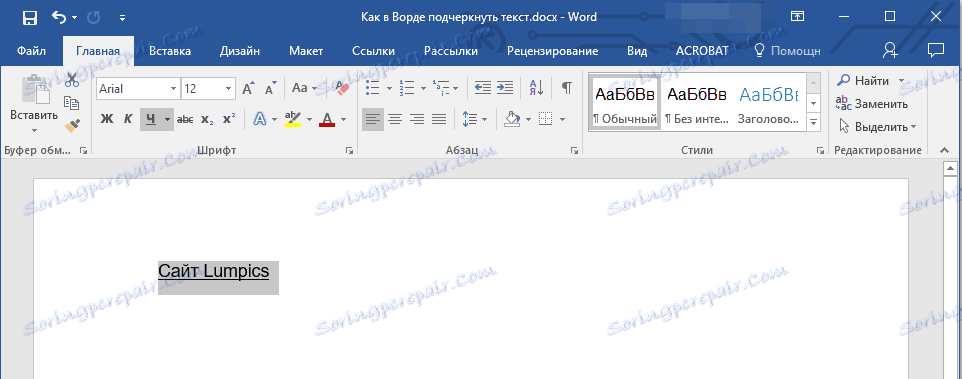Click the Clear All Formatting eraser icon

[341, 88]
